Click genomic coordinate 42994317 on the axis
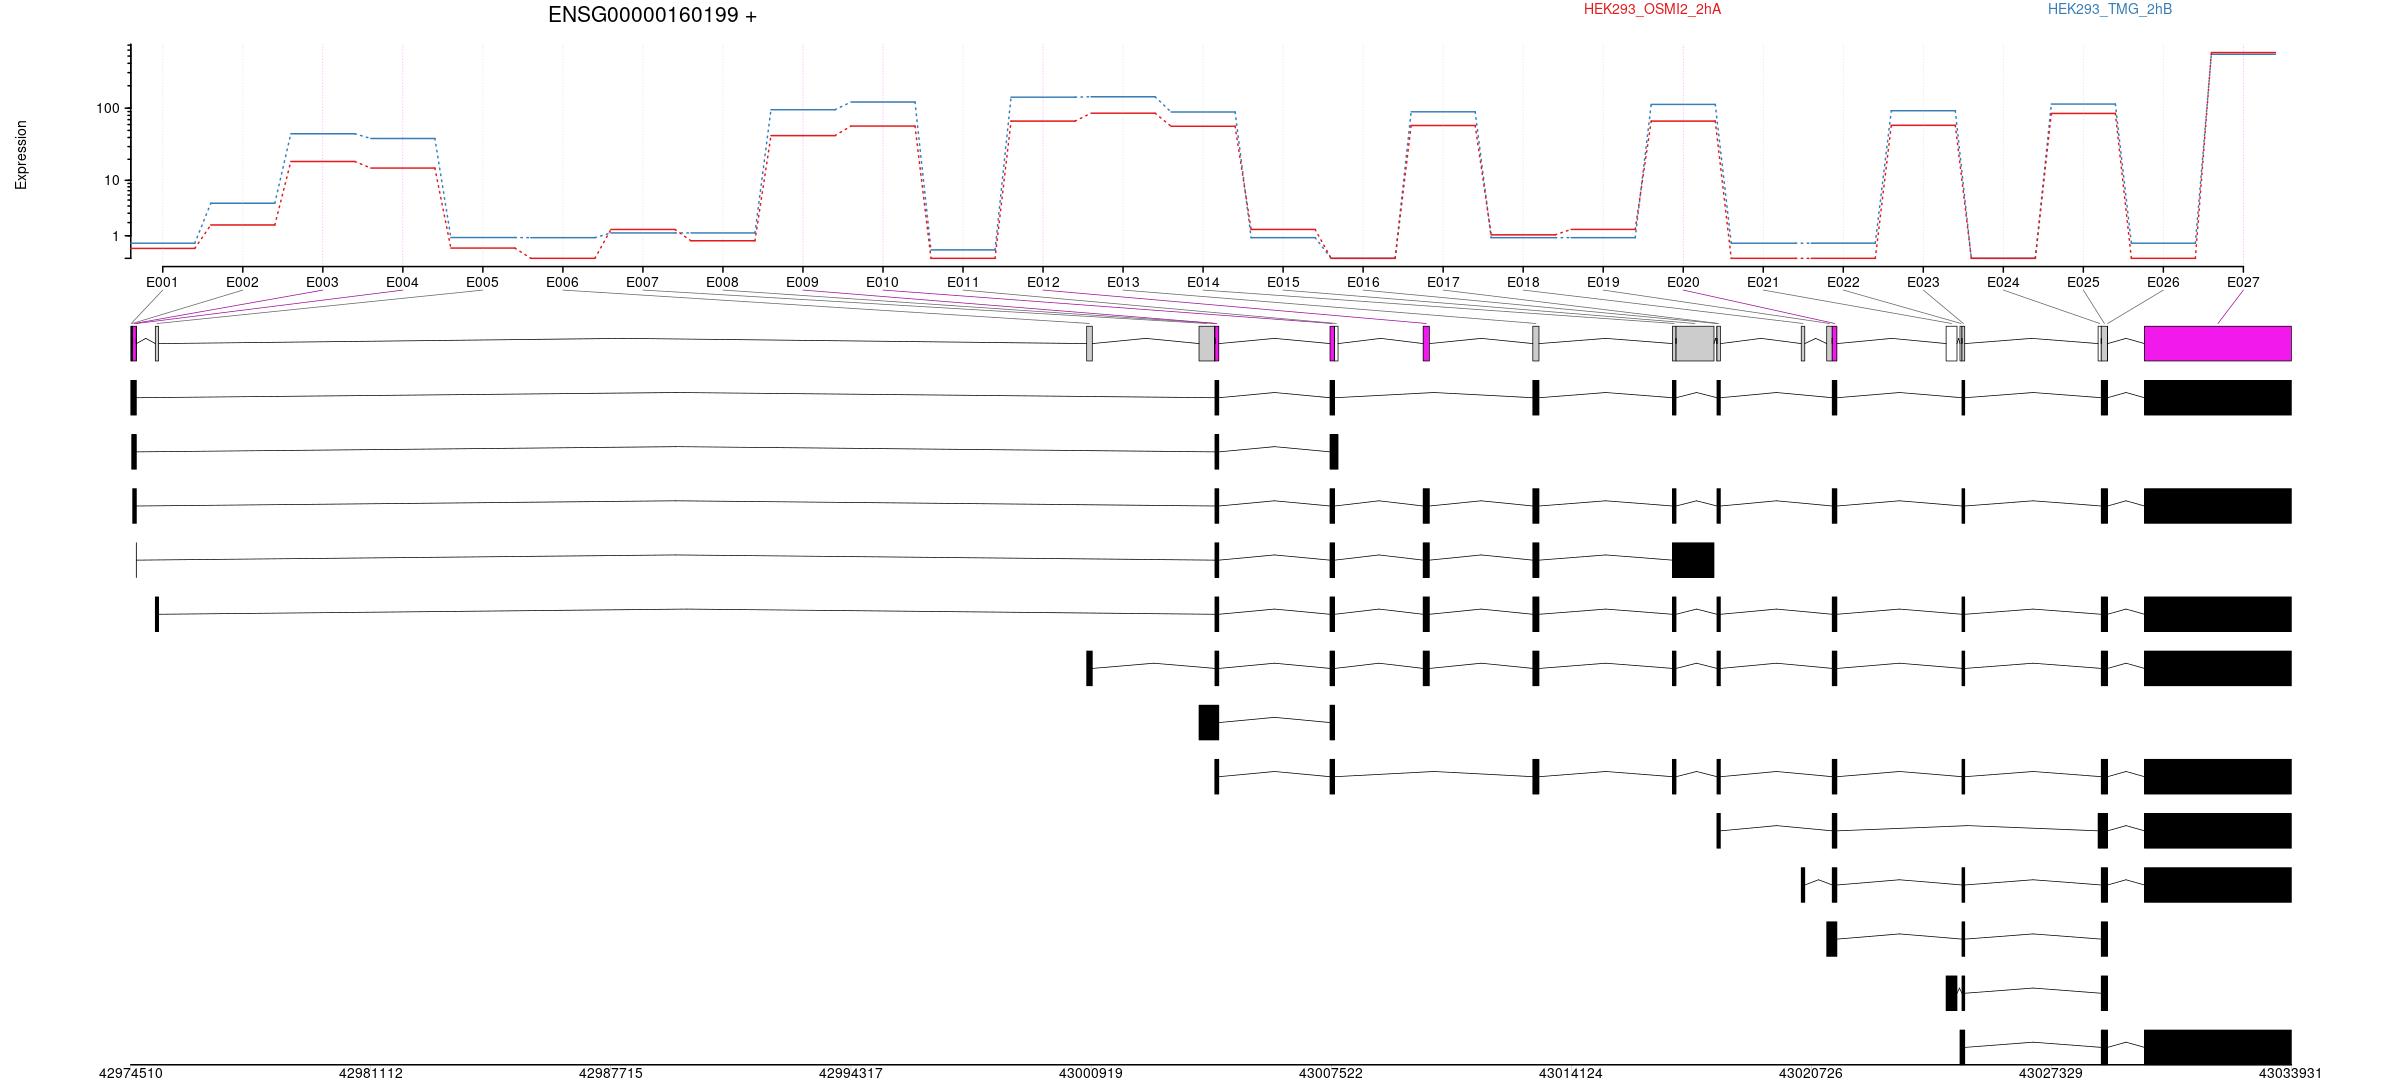This screenshot has height=1090, width=2400. coord(851,1073)
